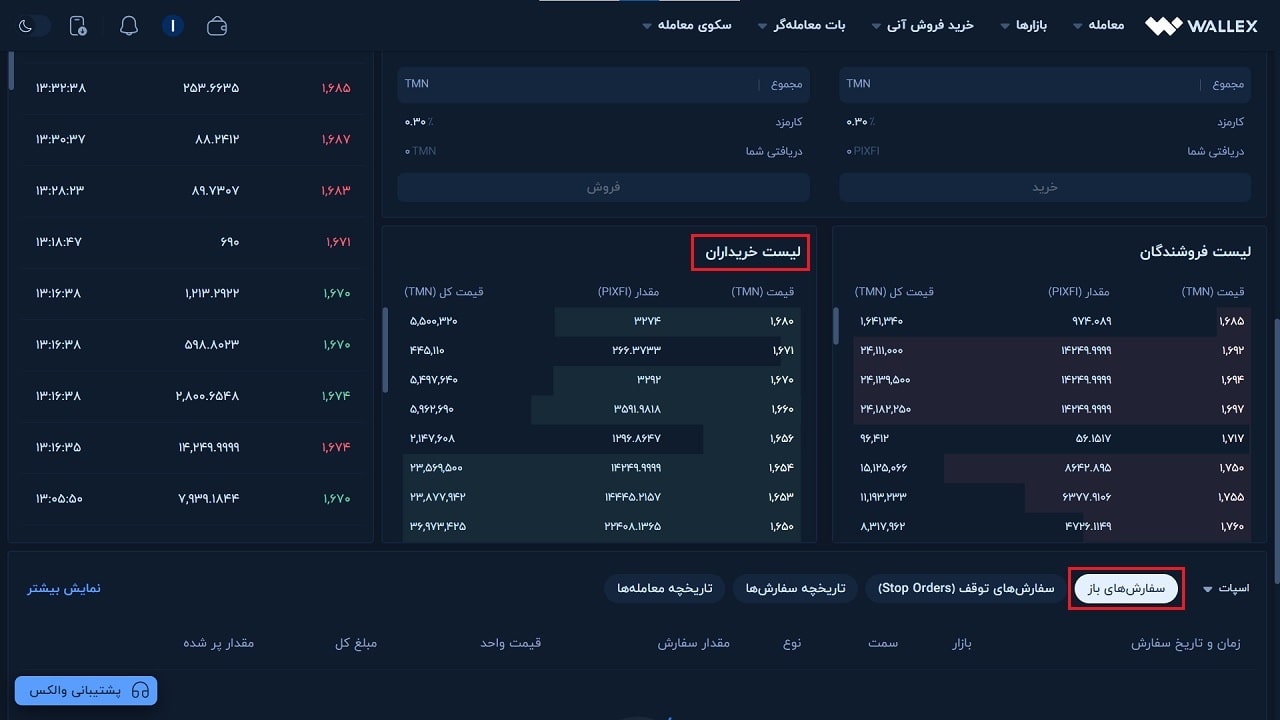The height and width of the screenshot is (720, 1280).
Task: Open the mobile app download icon
Action: tap(78, 26)
